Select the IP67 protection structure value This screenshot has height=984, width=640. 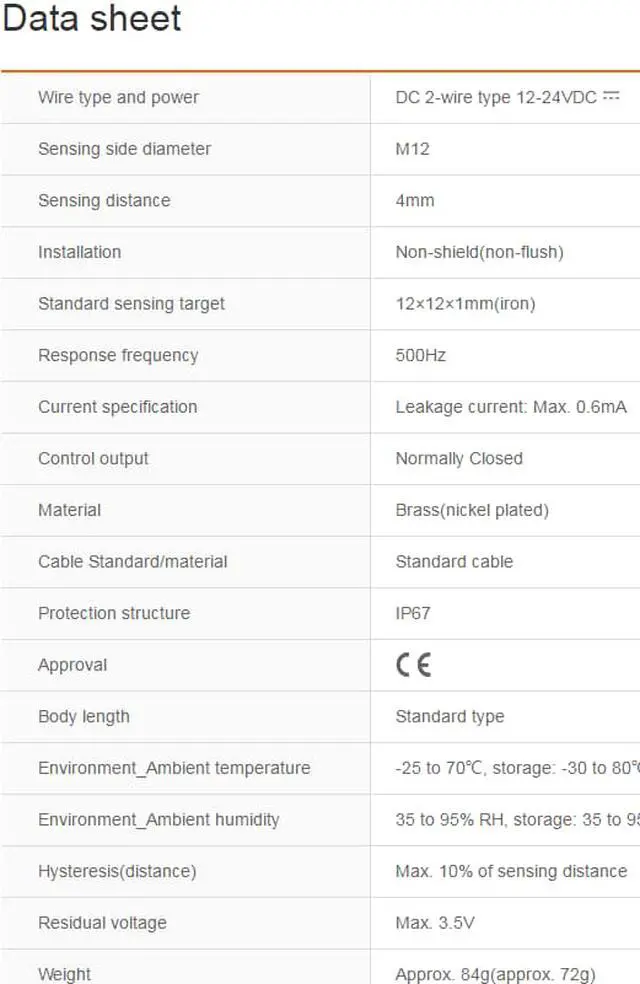coord(413,613)
